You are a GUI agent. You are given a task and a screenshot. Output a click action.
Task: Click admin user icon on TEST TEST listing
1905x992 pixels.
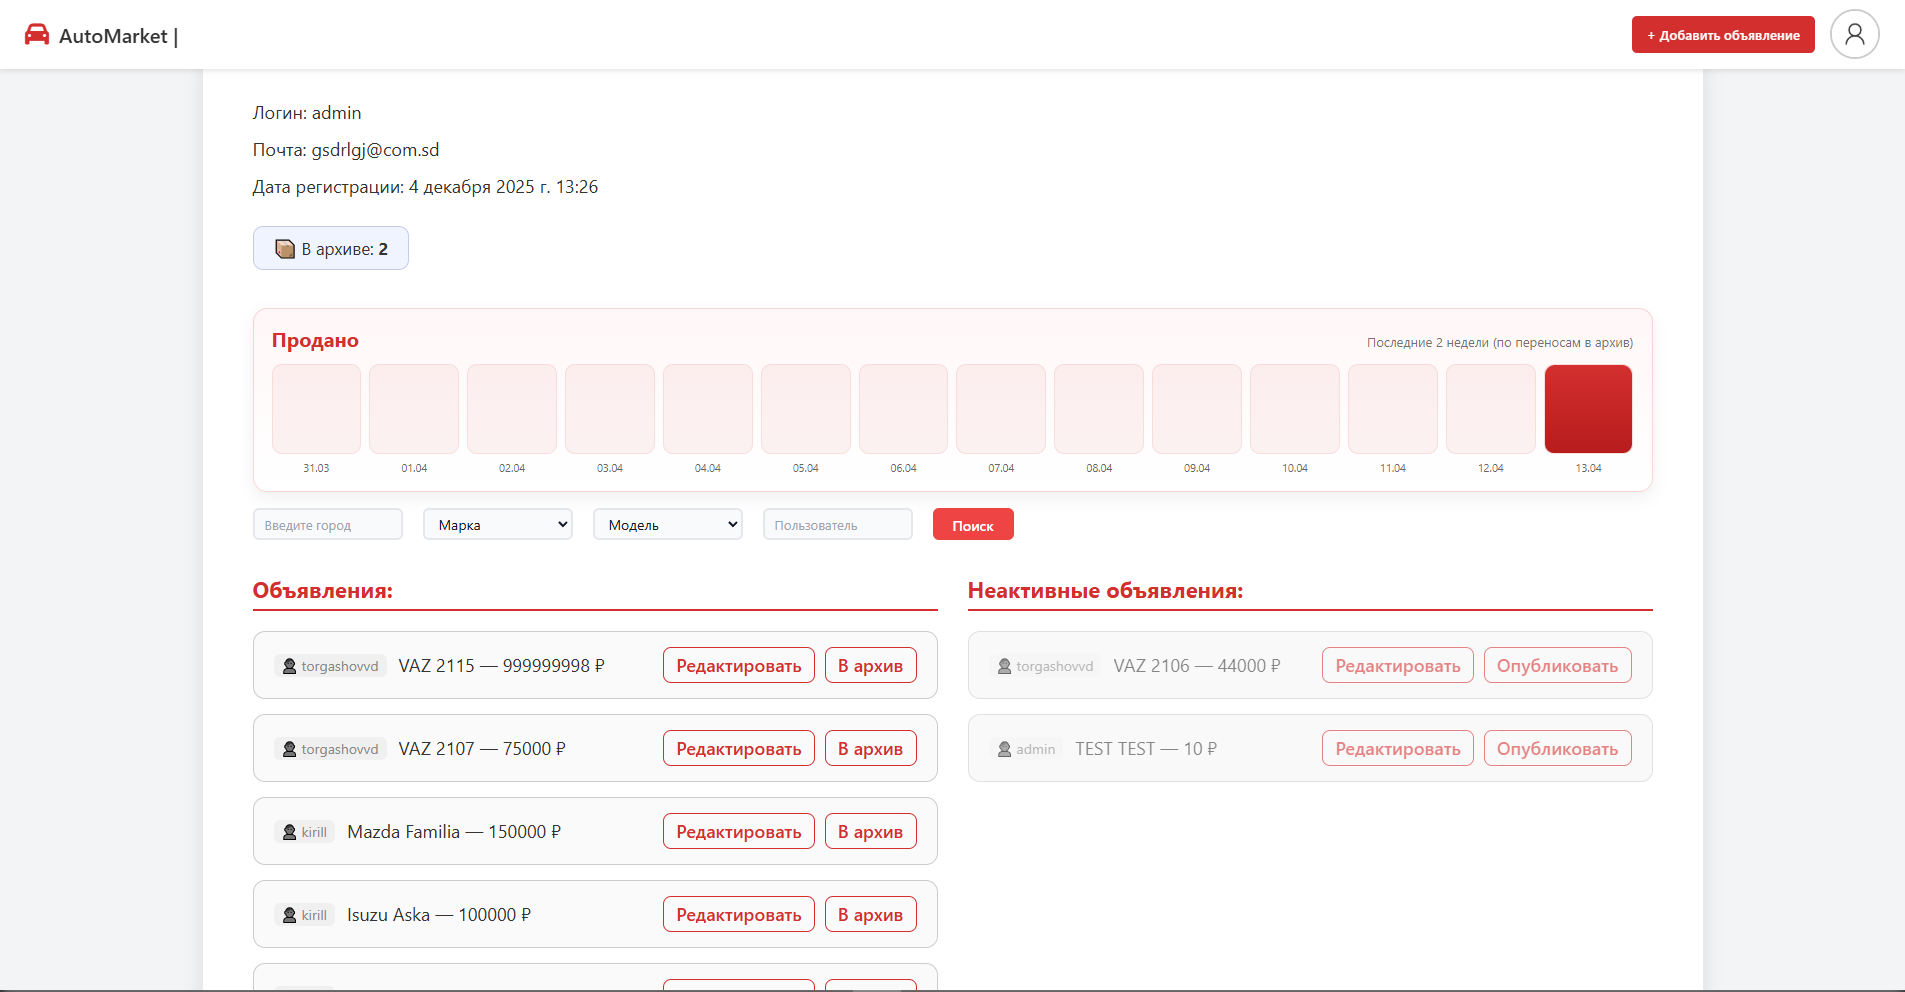[1004, 749]
